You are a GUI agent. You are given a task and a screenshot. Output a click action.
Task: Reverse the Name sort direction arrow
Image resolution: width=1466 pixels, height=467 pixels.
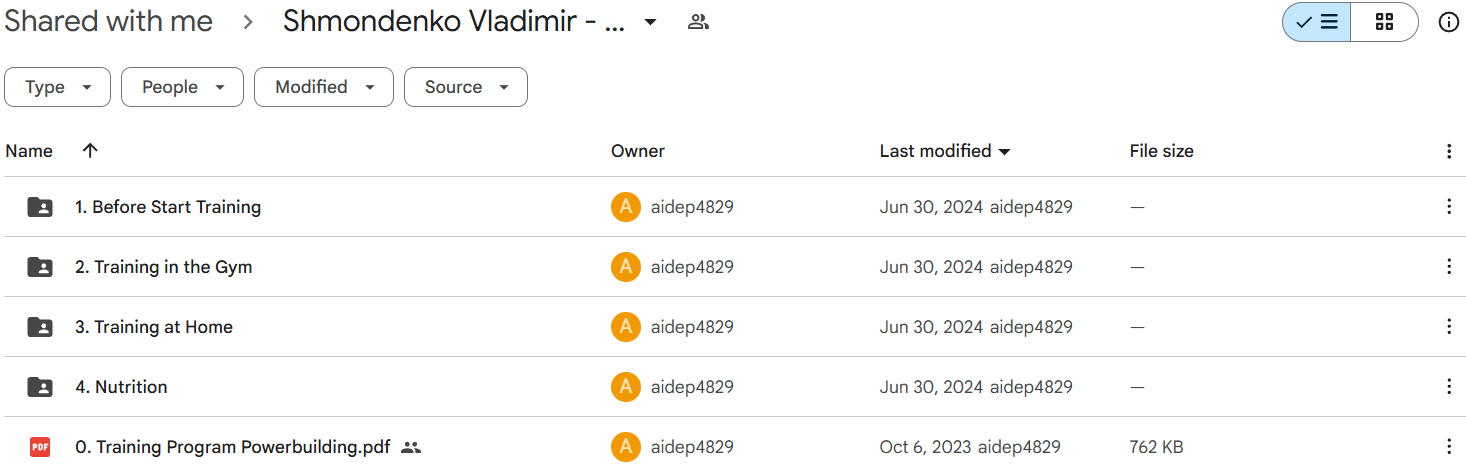90,151
